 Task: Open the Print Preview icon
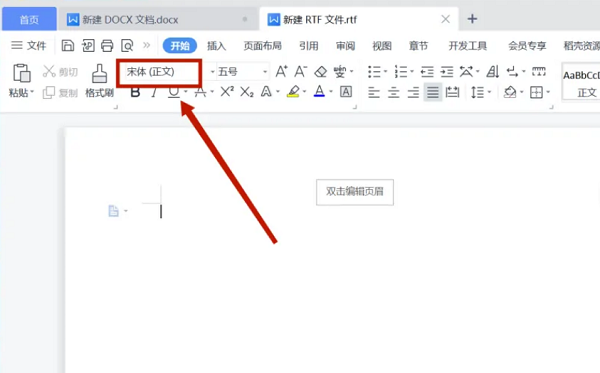[127, 46]
